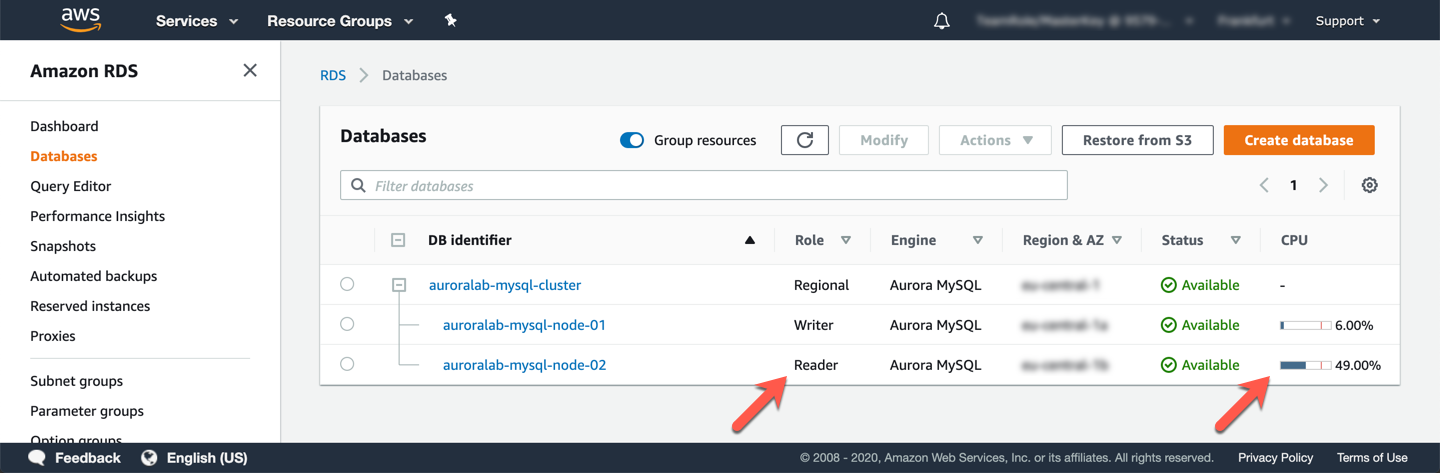
Task: Close the Amazon RDS sidebar panel
Action: 250,70
